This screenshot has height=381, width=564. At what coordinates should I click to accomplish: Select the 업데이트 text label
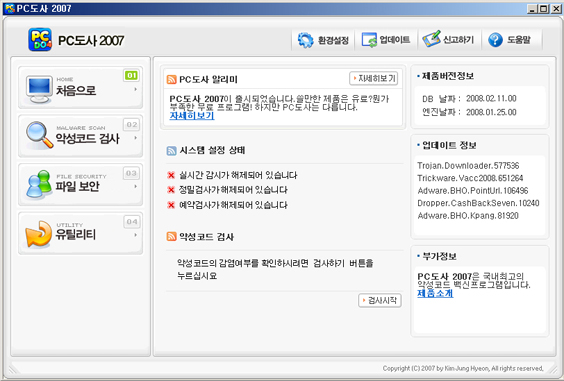(395, 40)
